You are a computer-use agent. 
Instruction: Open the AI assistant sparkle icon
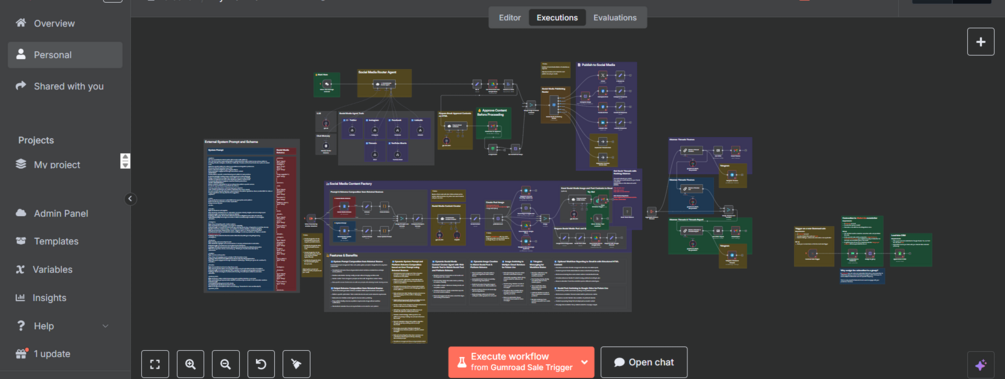981,365
